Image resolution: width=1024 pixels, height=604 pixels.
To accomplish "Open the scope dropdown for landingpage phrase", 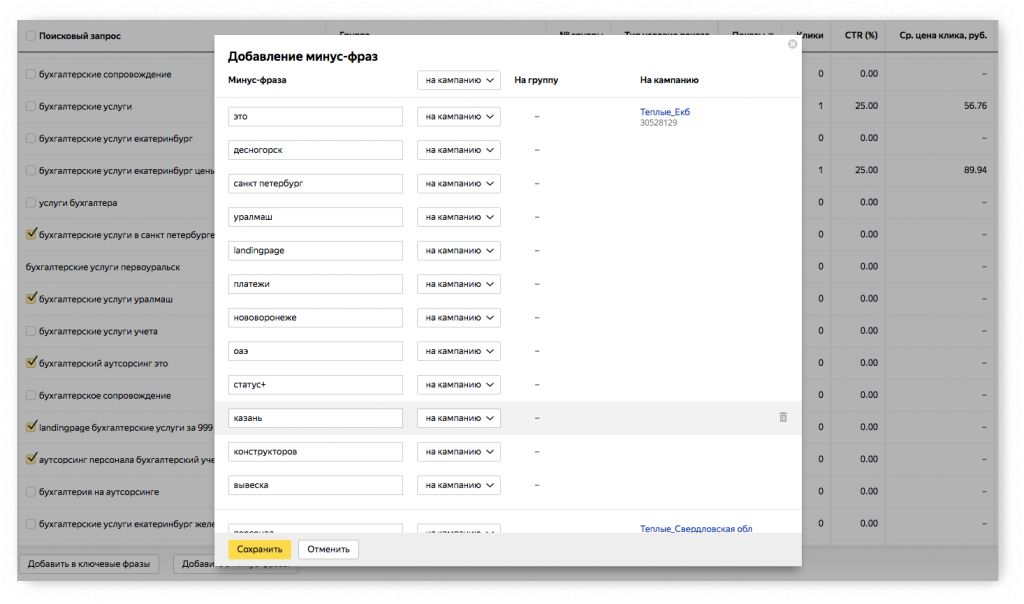I will (458, 250).
